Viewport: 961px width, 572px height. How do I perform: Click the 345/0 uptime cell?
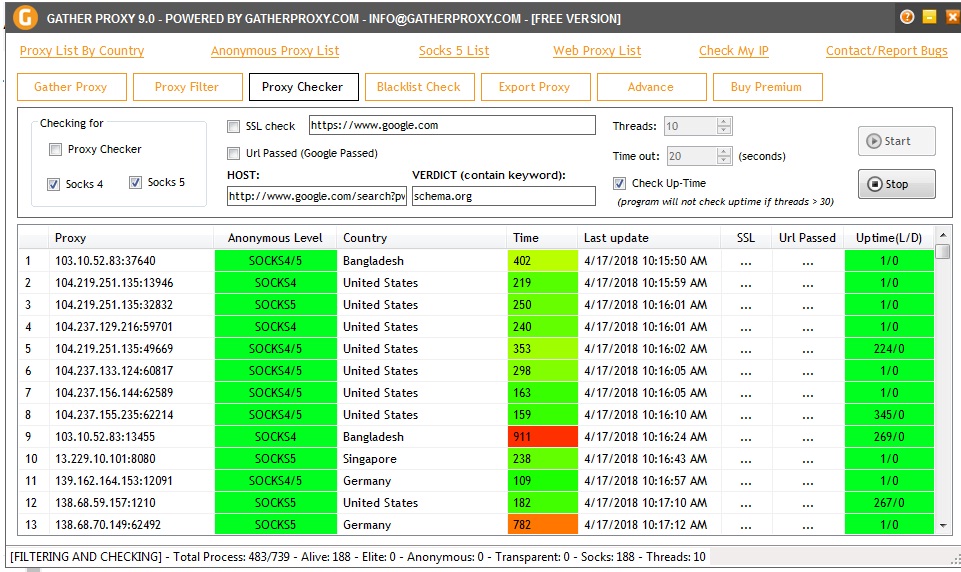click(889, 415)
